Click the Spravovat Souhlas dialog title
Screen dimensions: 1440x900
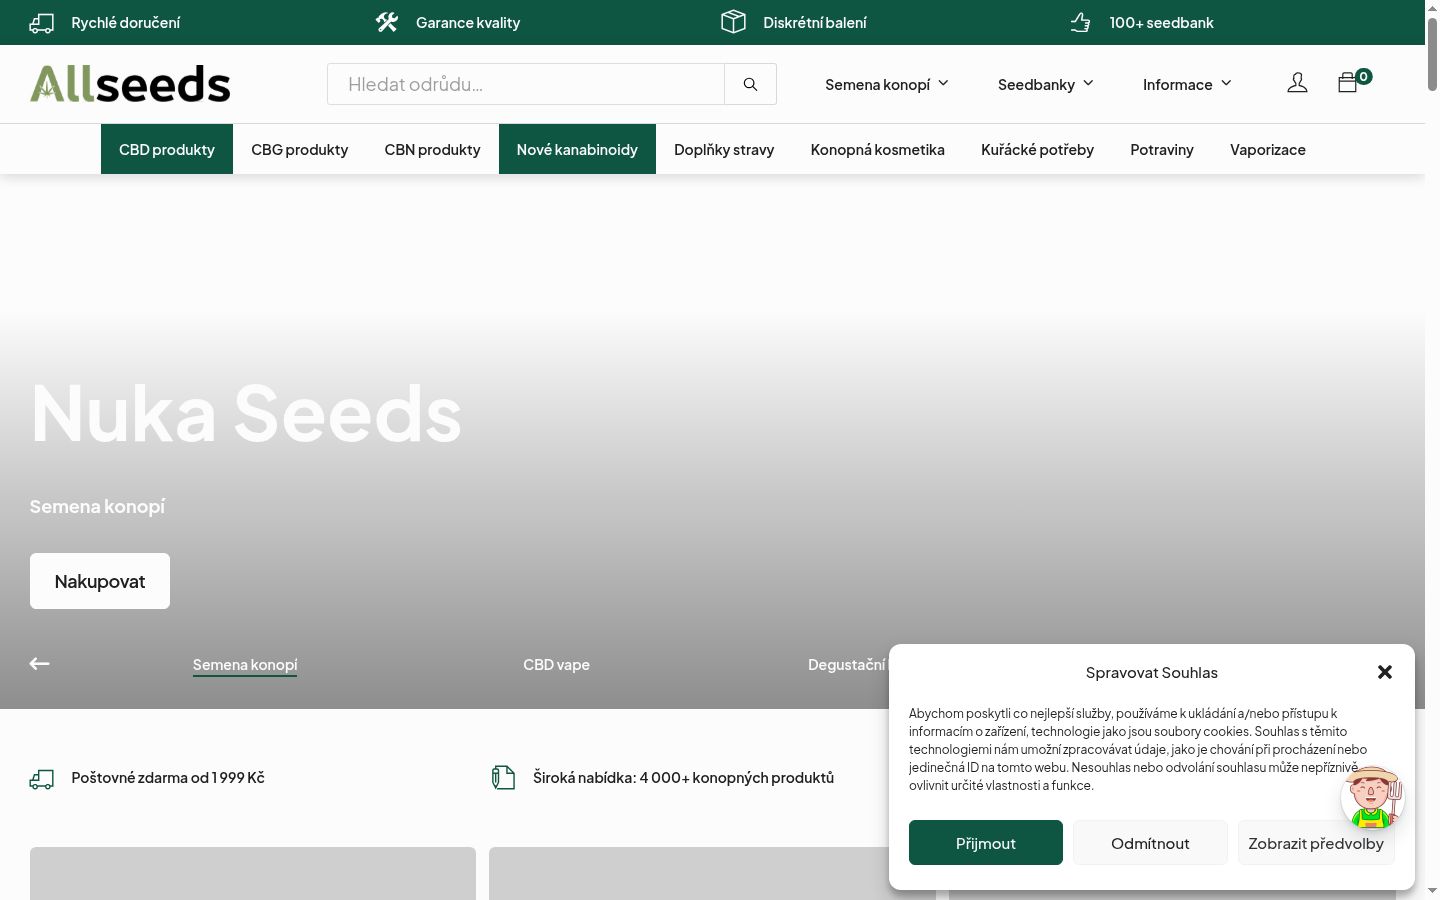click(1152, 673)
